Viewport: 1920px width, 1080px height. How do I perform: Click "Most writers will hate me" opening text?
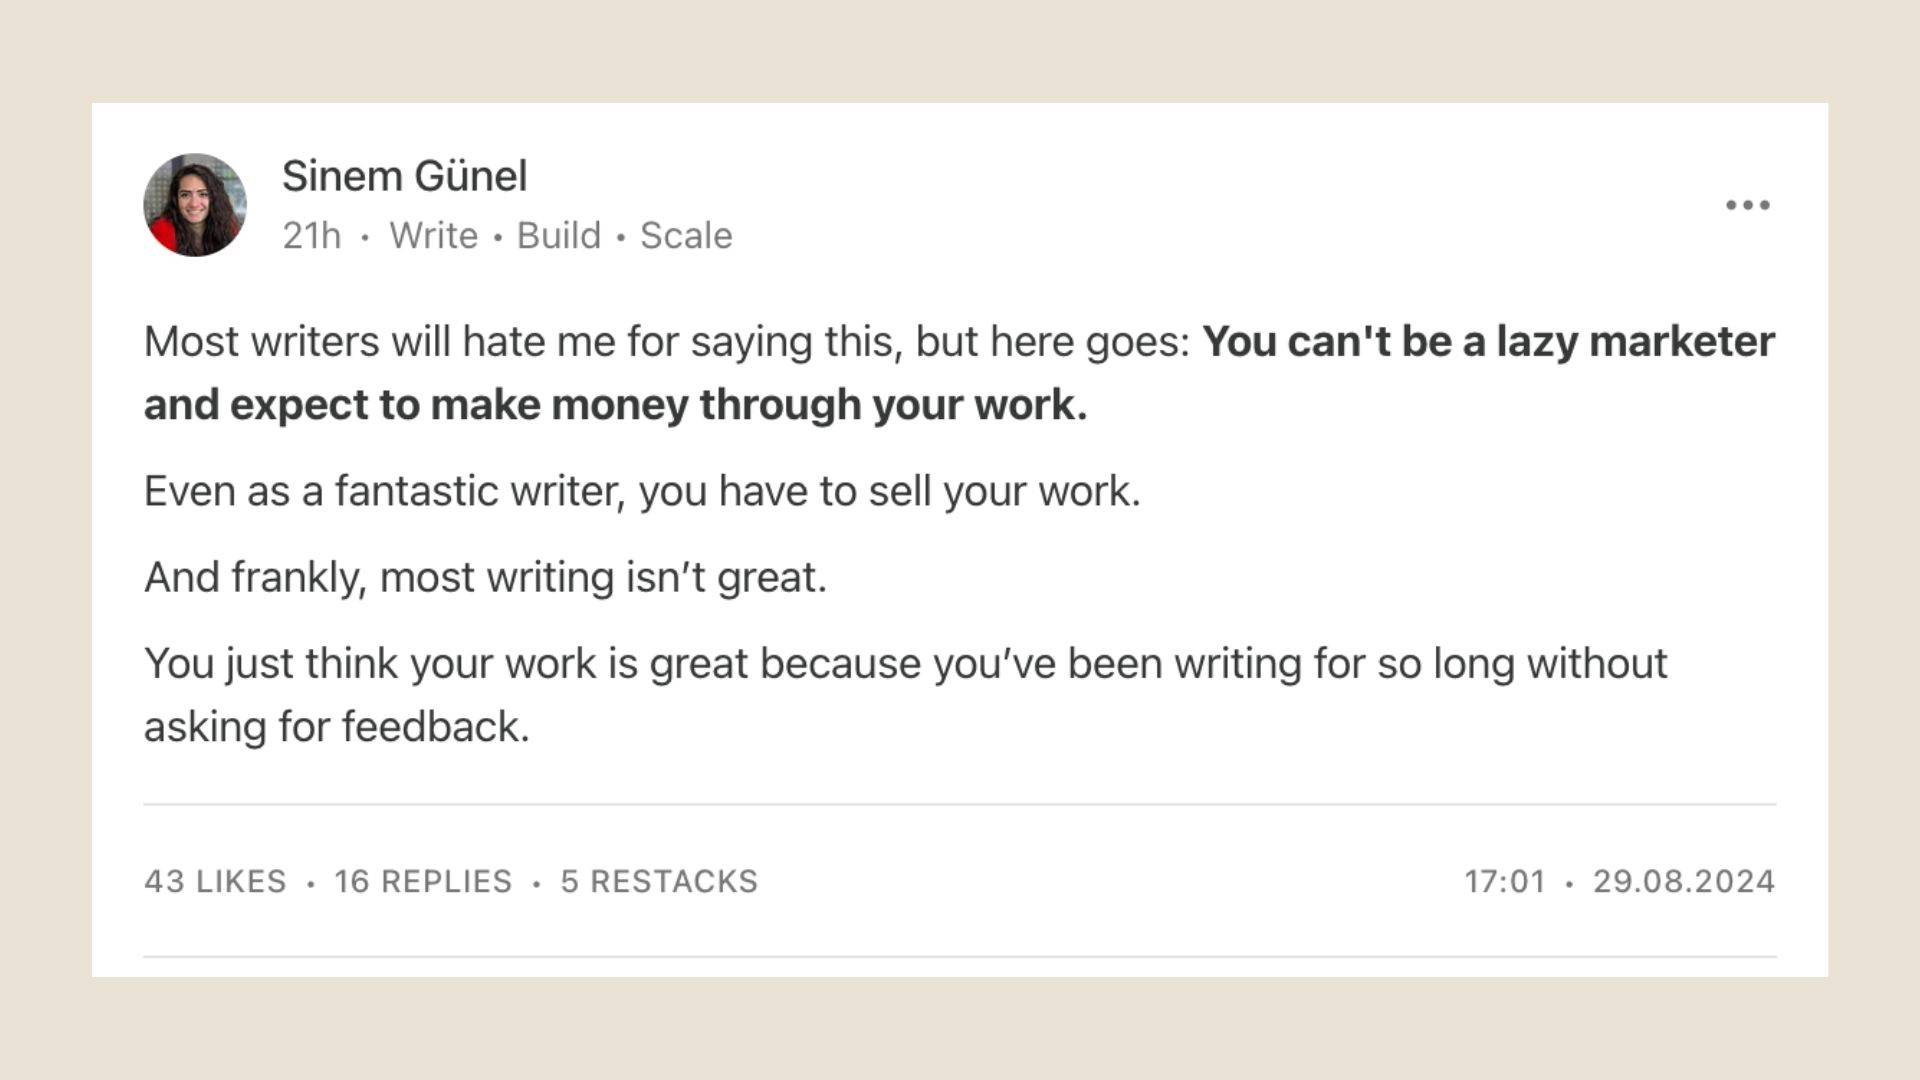click(x=380, y=342)
